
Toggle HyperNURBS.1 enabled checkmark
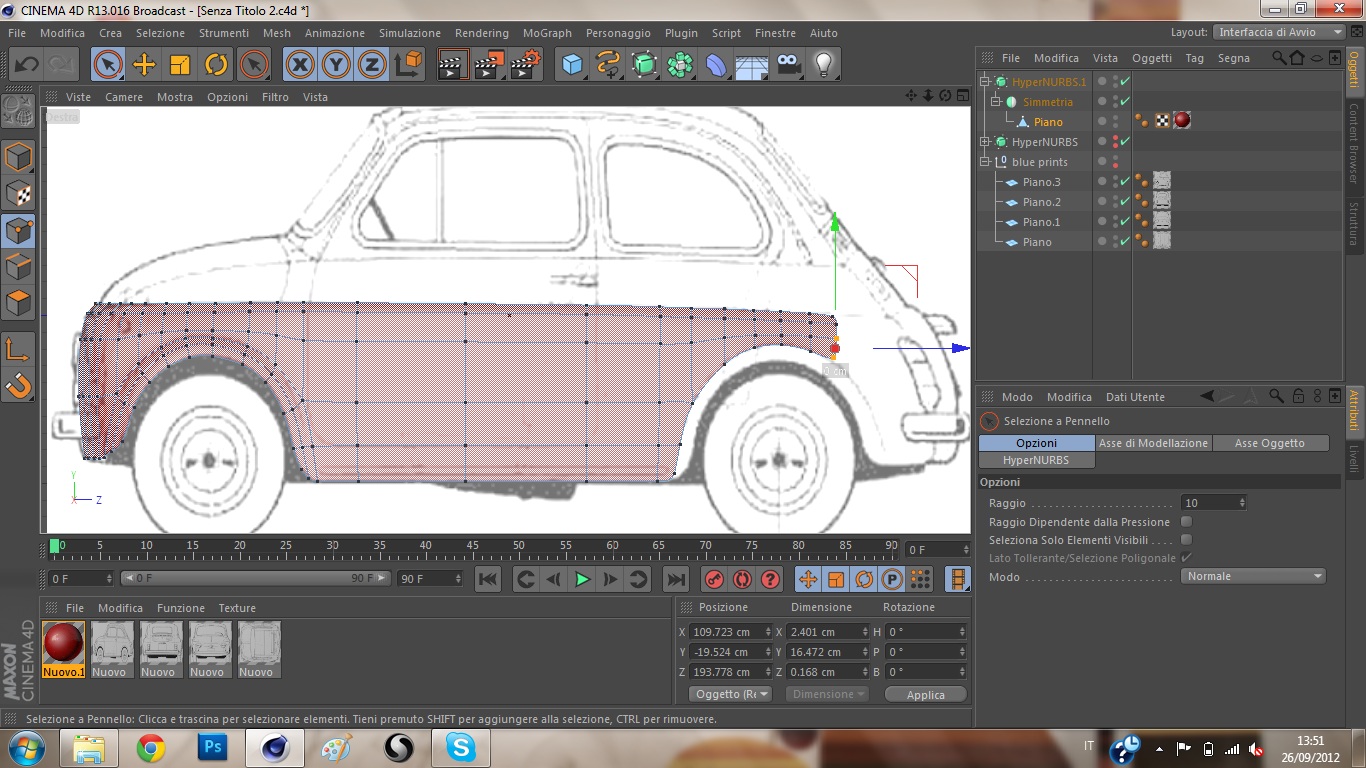[1125, 82]
